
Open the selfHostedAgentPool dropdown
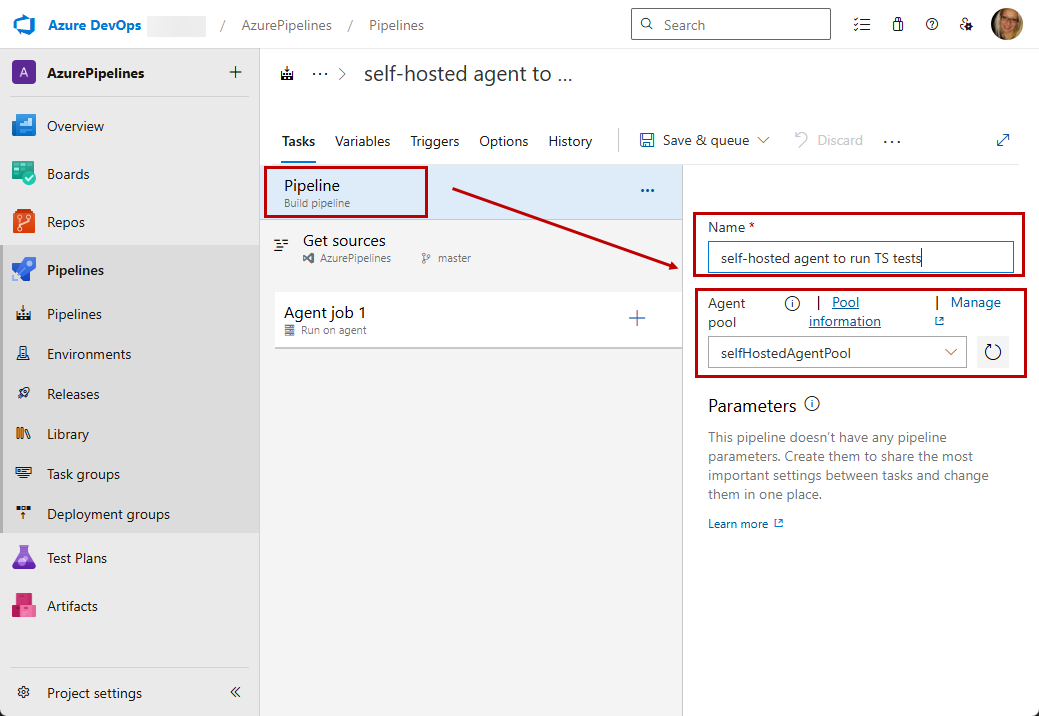point(837,352)
